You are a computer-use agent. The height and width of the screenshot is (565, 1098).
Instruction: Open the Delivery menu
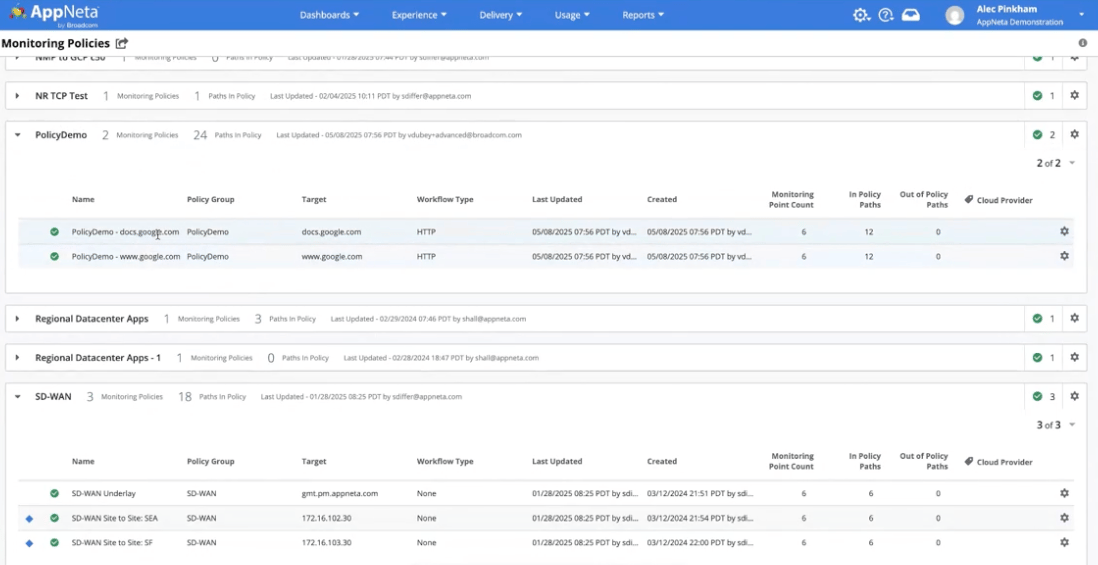[x=501, y=15]
